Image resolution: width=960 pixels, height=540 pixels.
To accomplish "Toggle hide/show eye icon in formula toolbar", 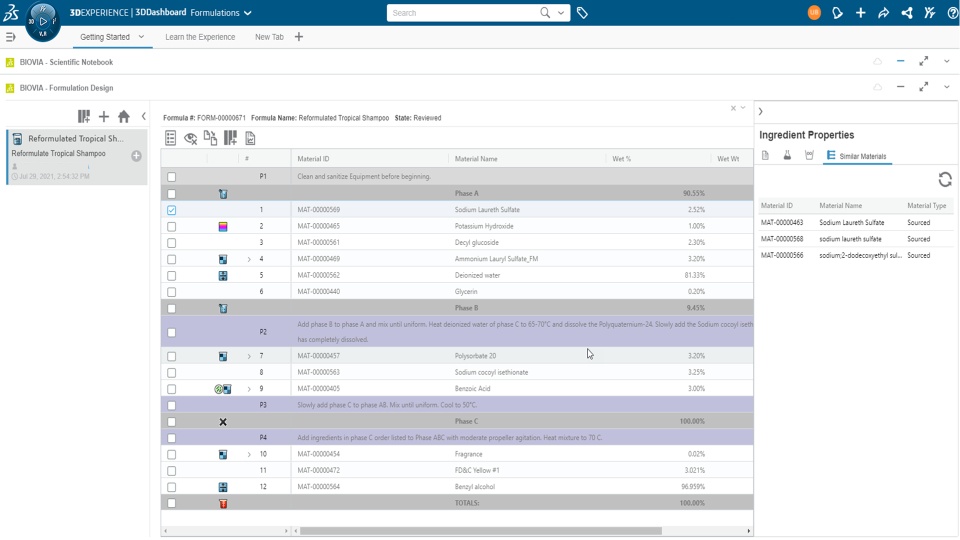I will (190, 138).
